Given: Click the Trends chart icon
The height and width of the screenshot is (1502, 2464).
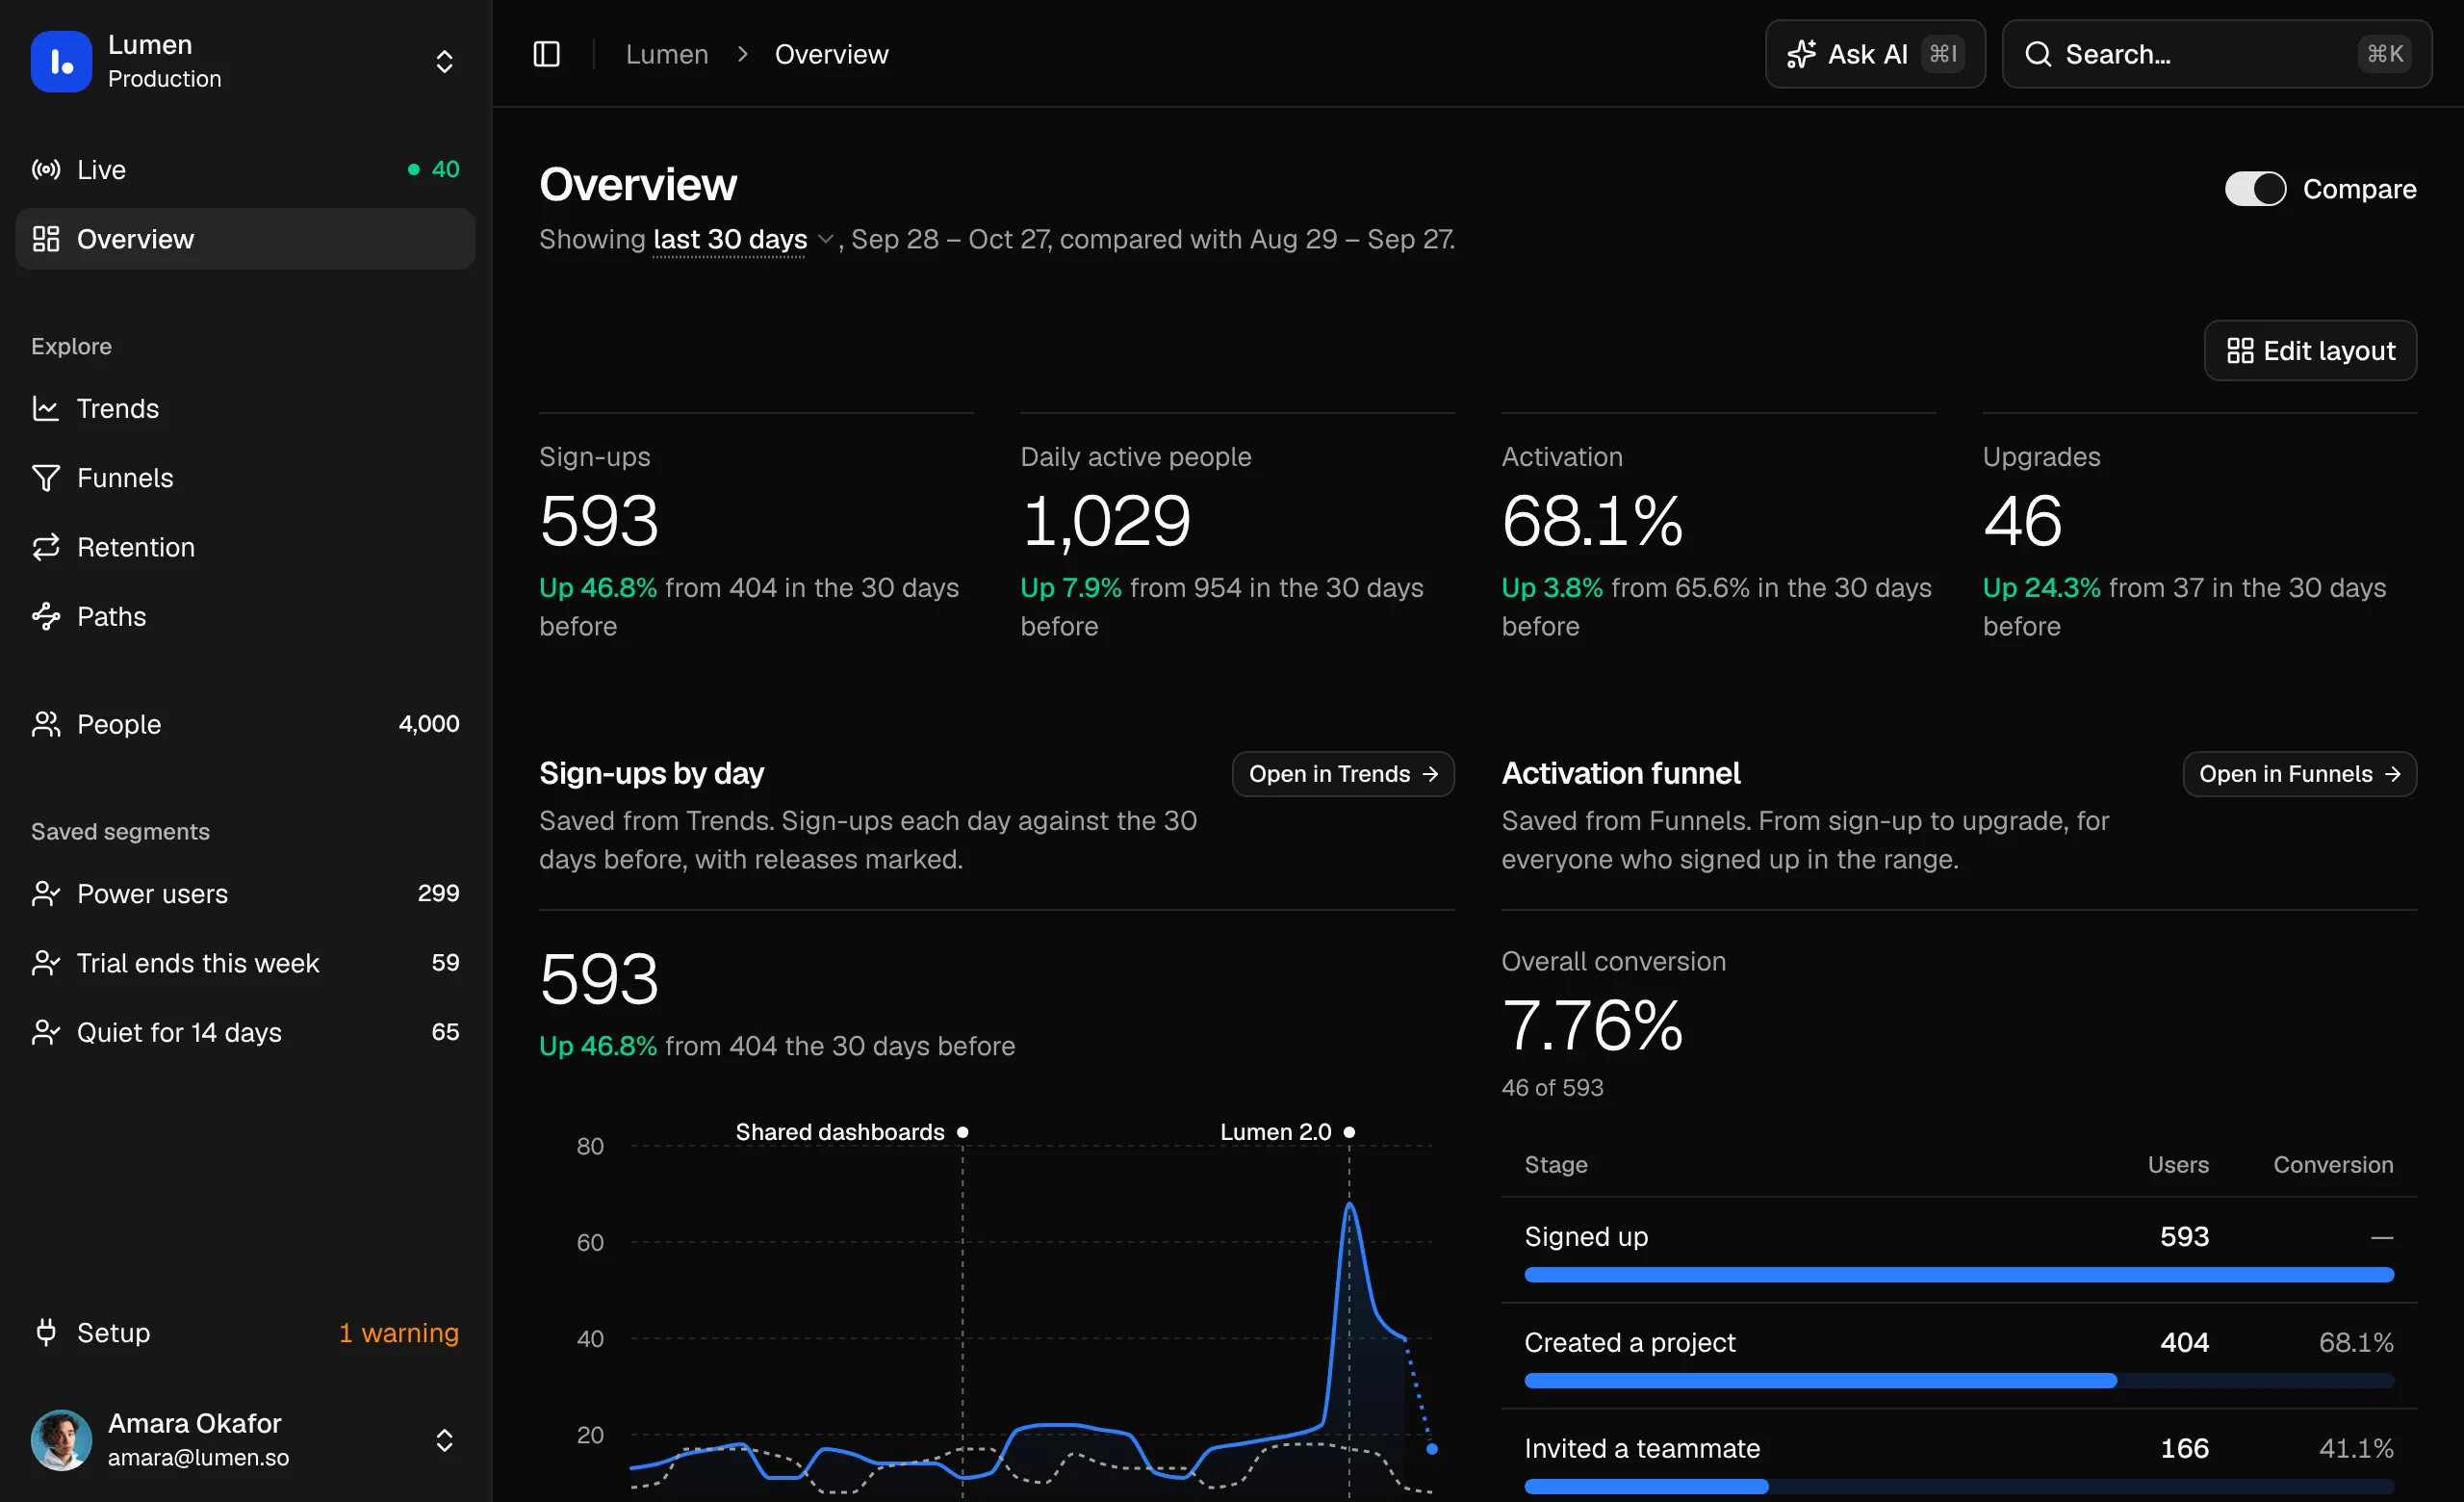Looking at the screenshot, I should tap(46, 408).
